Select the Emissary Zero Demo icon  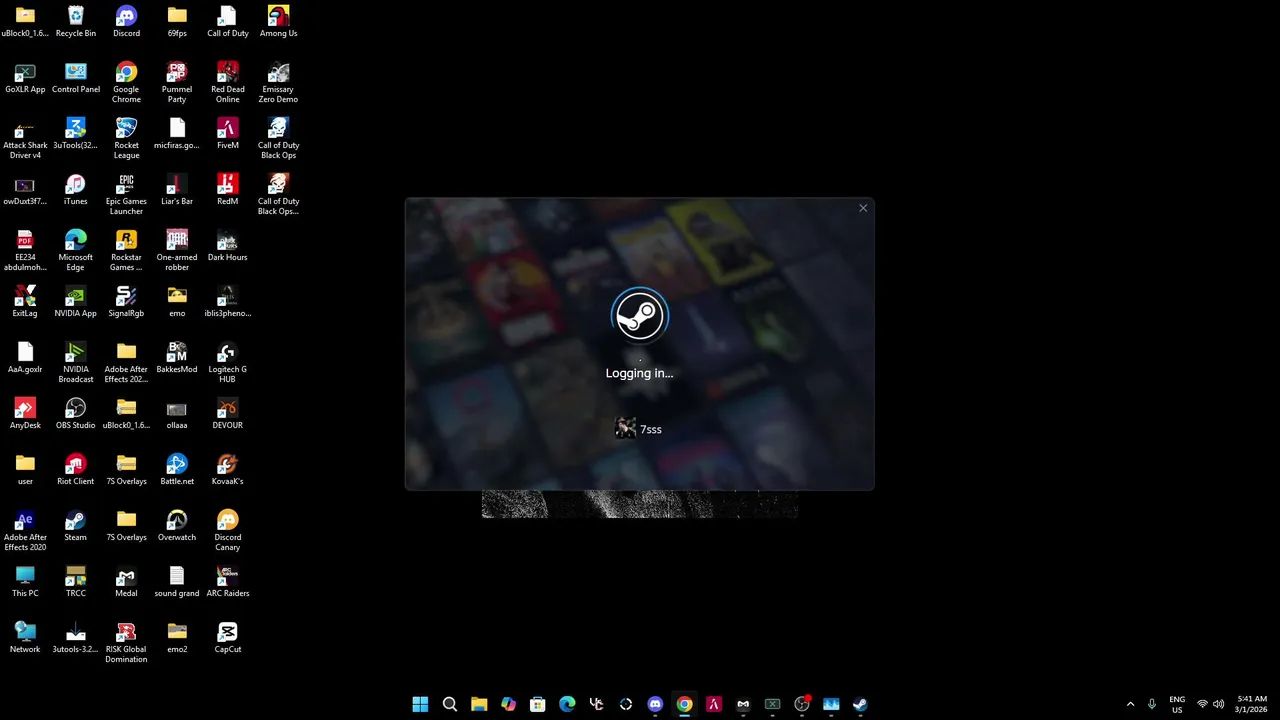pos(278,82)
